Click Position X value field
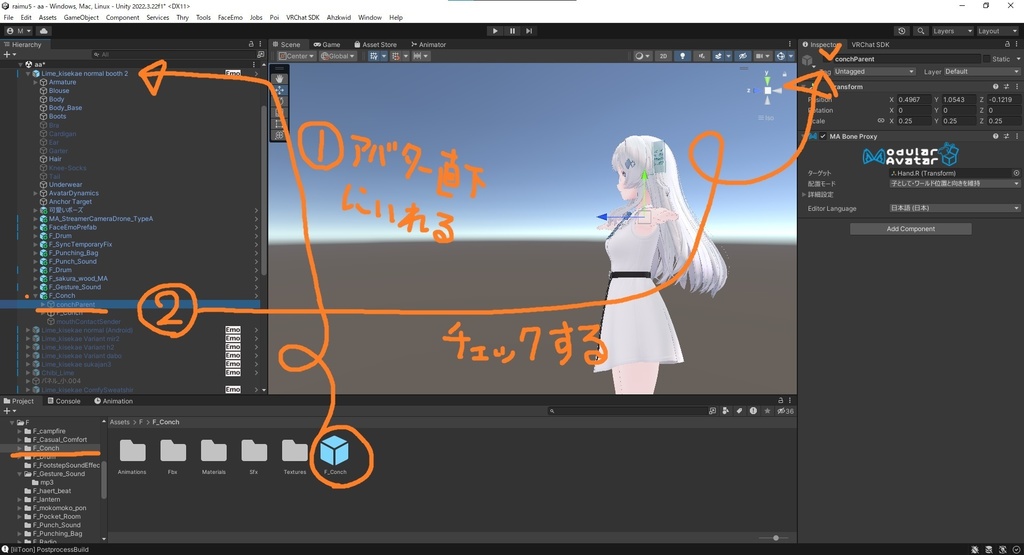 point(914,100)
